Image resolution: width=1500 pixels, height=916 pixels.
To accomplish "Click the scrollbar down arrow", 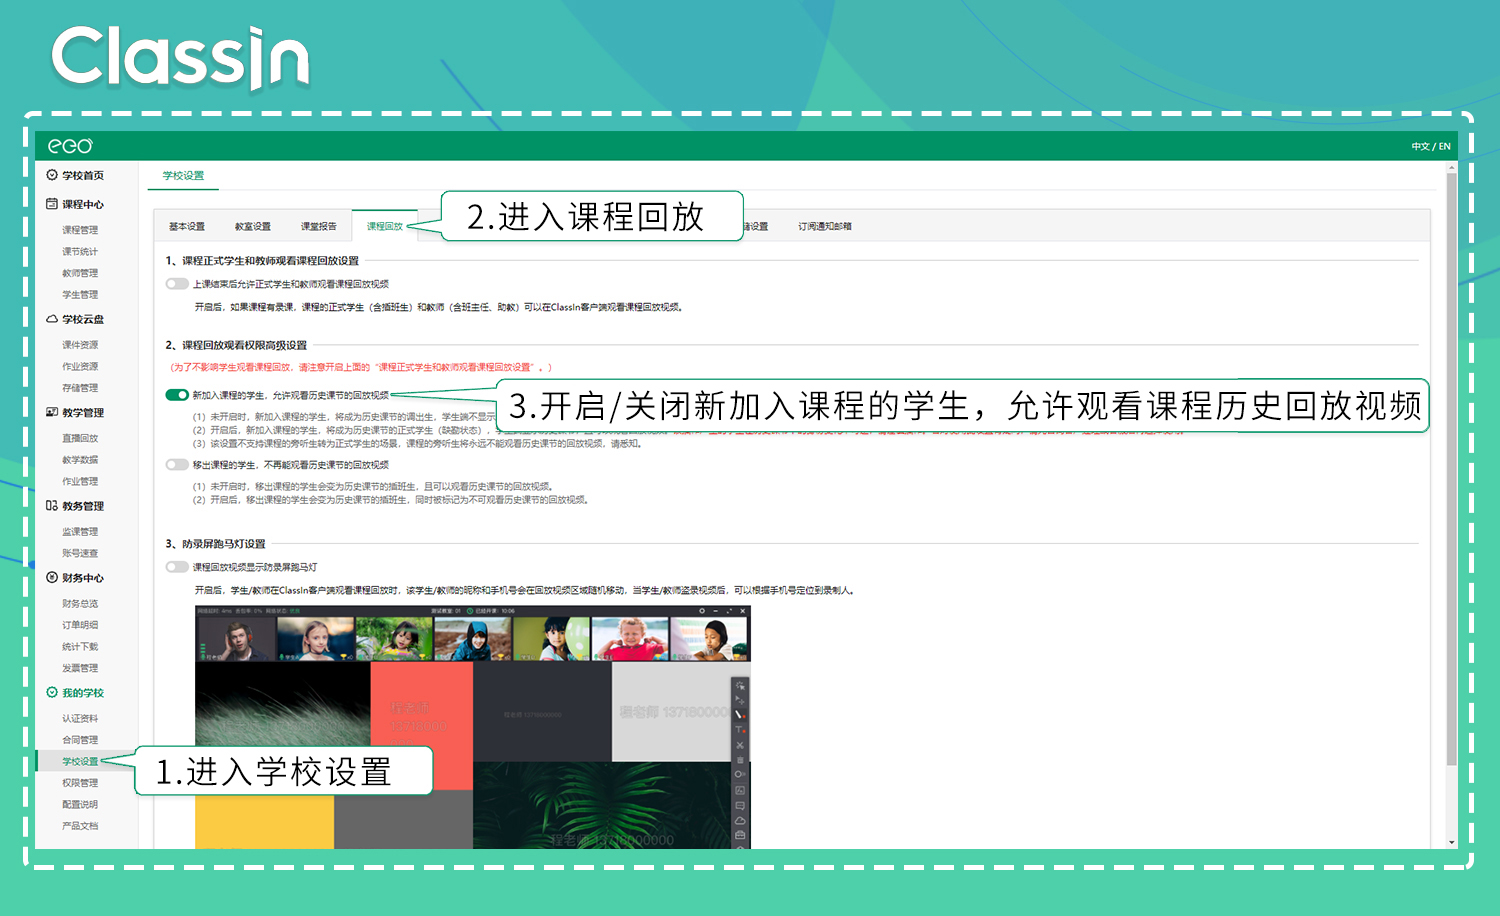I will 1452,843.
